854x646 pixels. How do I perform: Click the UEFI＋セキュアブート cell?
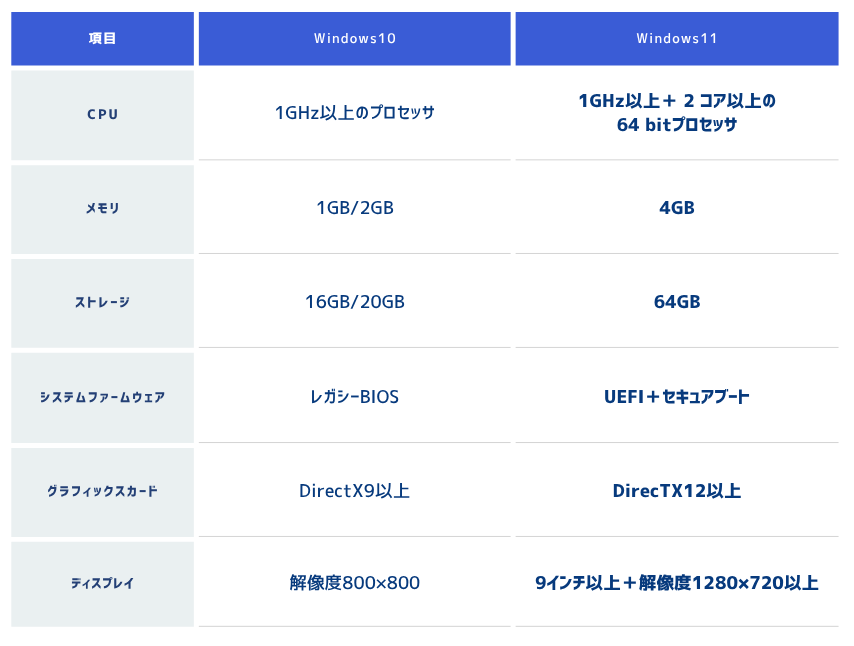pyautogui.click(x=677, y=398)
